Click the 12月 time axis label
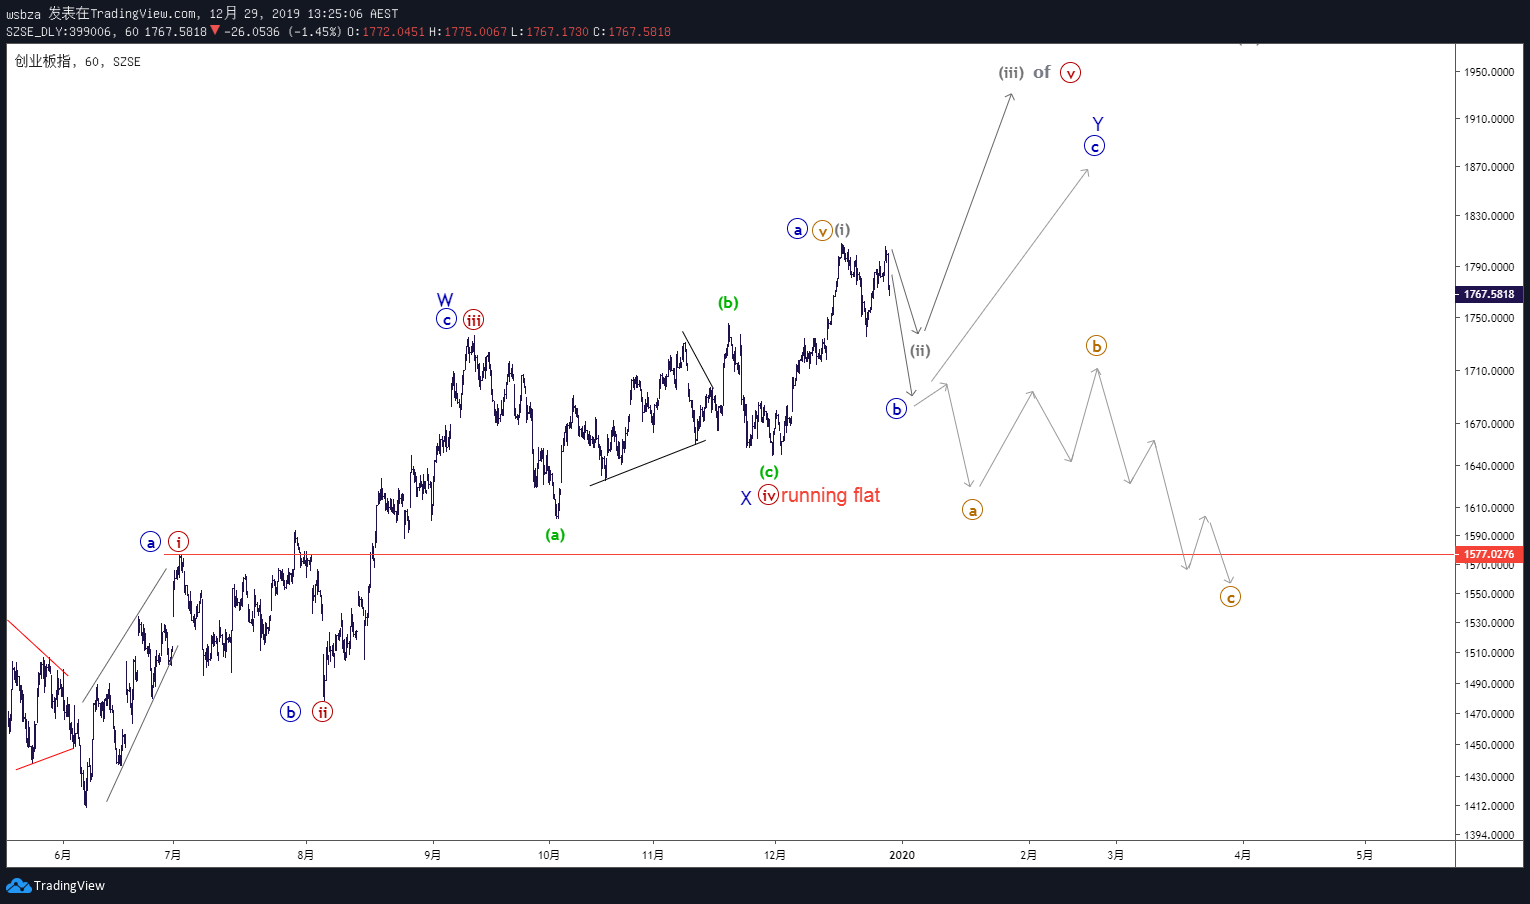 coord(775,855)
